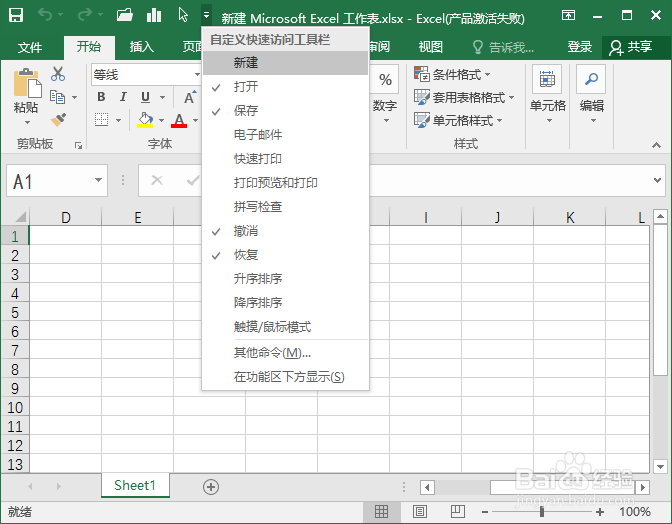Select the Sheet1 worksheet tab
The height and width of the screenshot is (524, 672).
tap(135, 485)
